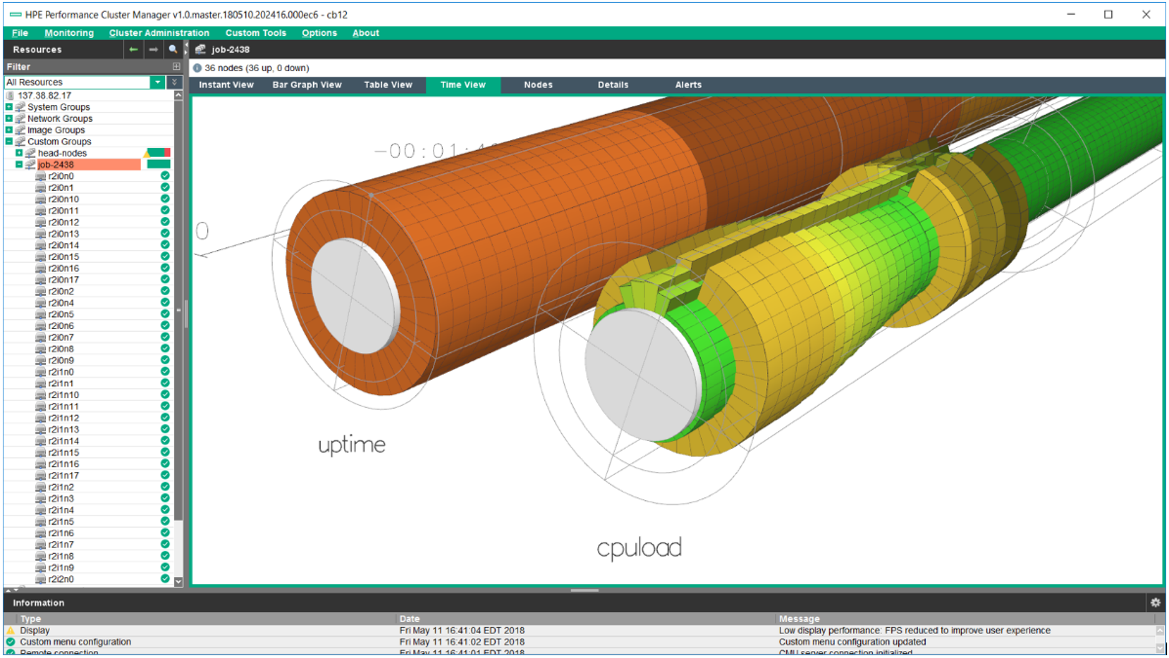Click the node icon beside r2i0n12
Image resolution: width=1169 pixels, height=658 pixels.
tap(41, 222)
